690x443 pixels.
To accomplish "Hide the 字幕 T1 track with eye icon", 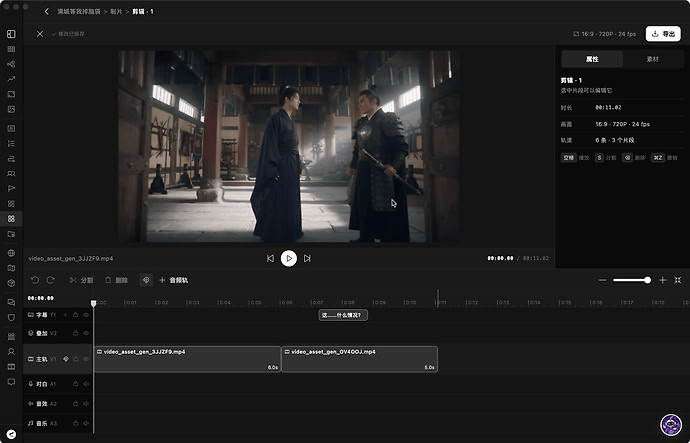I will [86, 315].
